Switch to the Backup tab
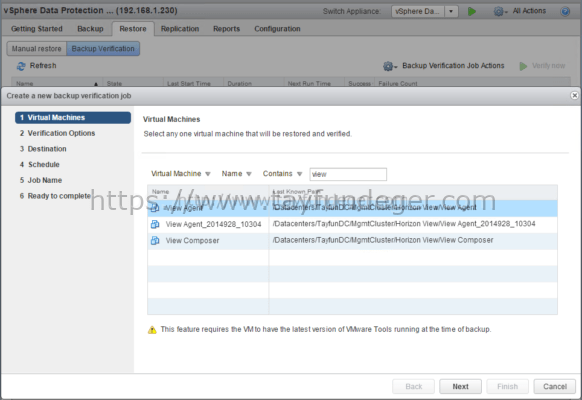 point(90,29)
